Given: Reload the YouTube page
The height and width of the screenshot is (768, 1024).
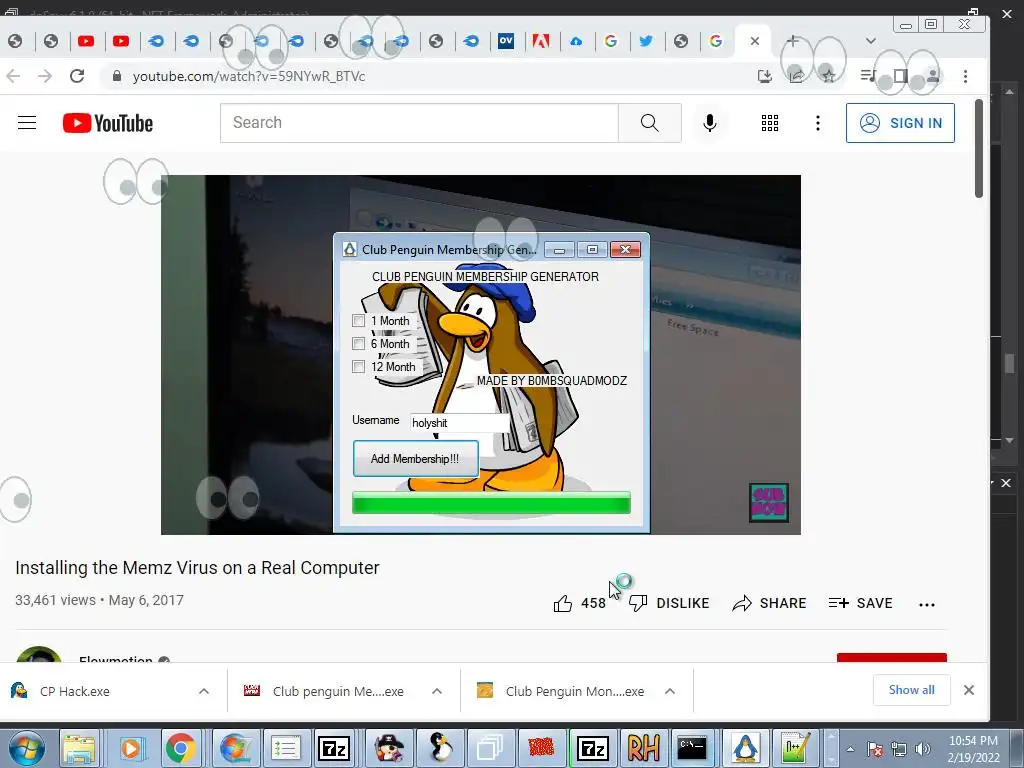Looking at the screenshot, I should pyautogui.click(x=77, y=76).
